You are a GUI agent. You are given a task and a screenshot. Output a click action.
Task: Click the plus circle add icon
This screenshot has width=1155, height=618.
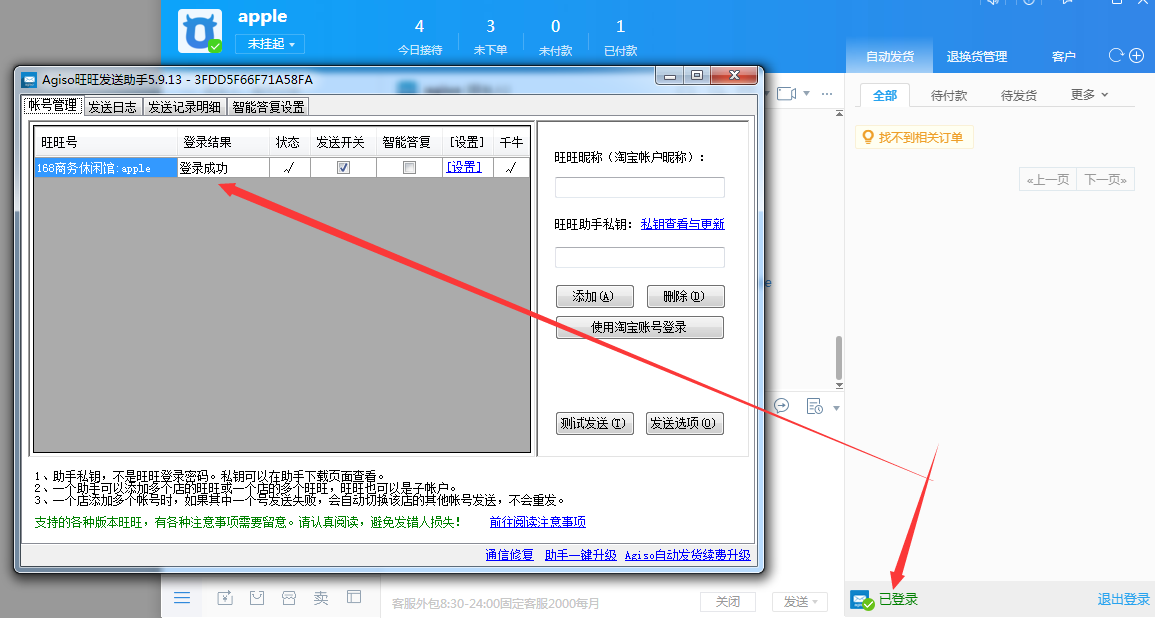tap(1137, 55)
